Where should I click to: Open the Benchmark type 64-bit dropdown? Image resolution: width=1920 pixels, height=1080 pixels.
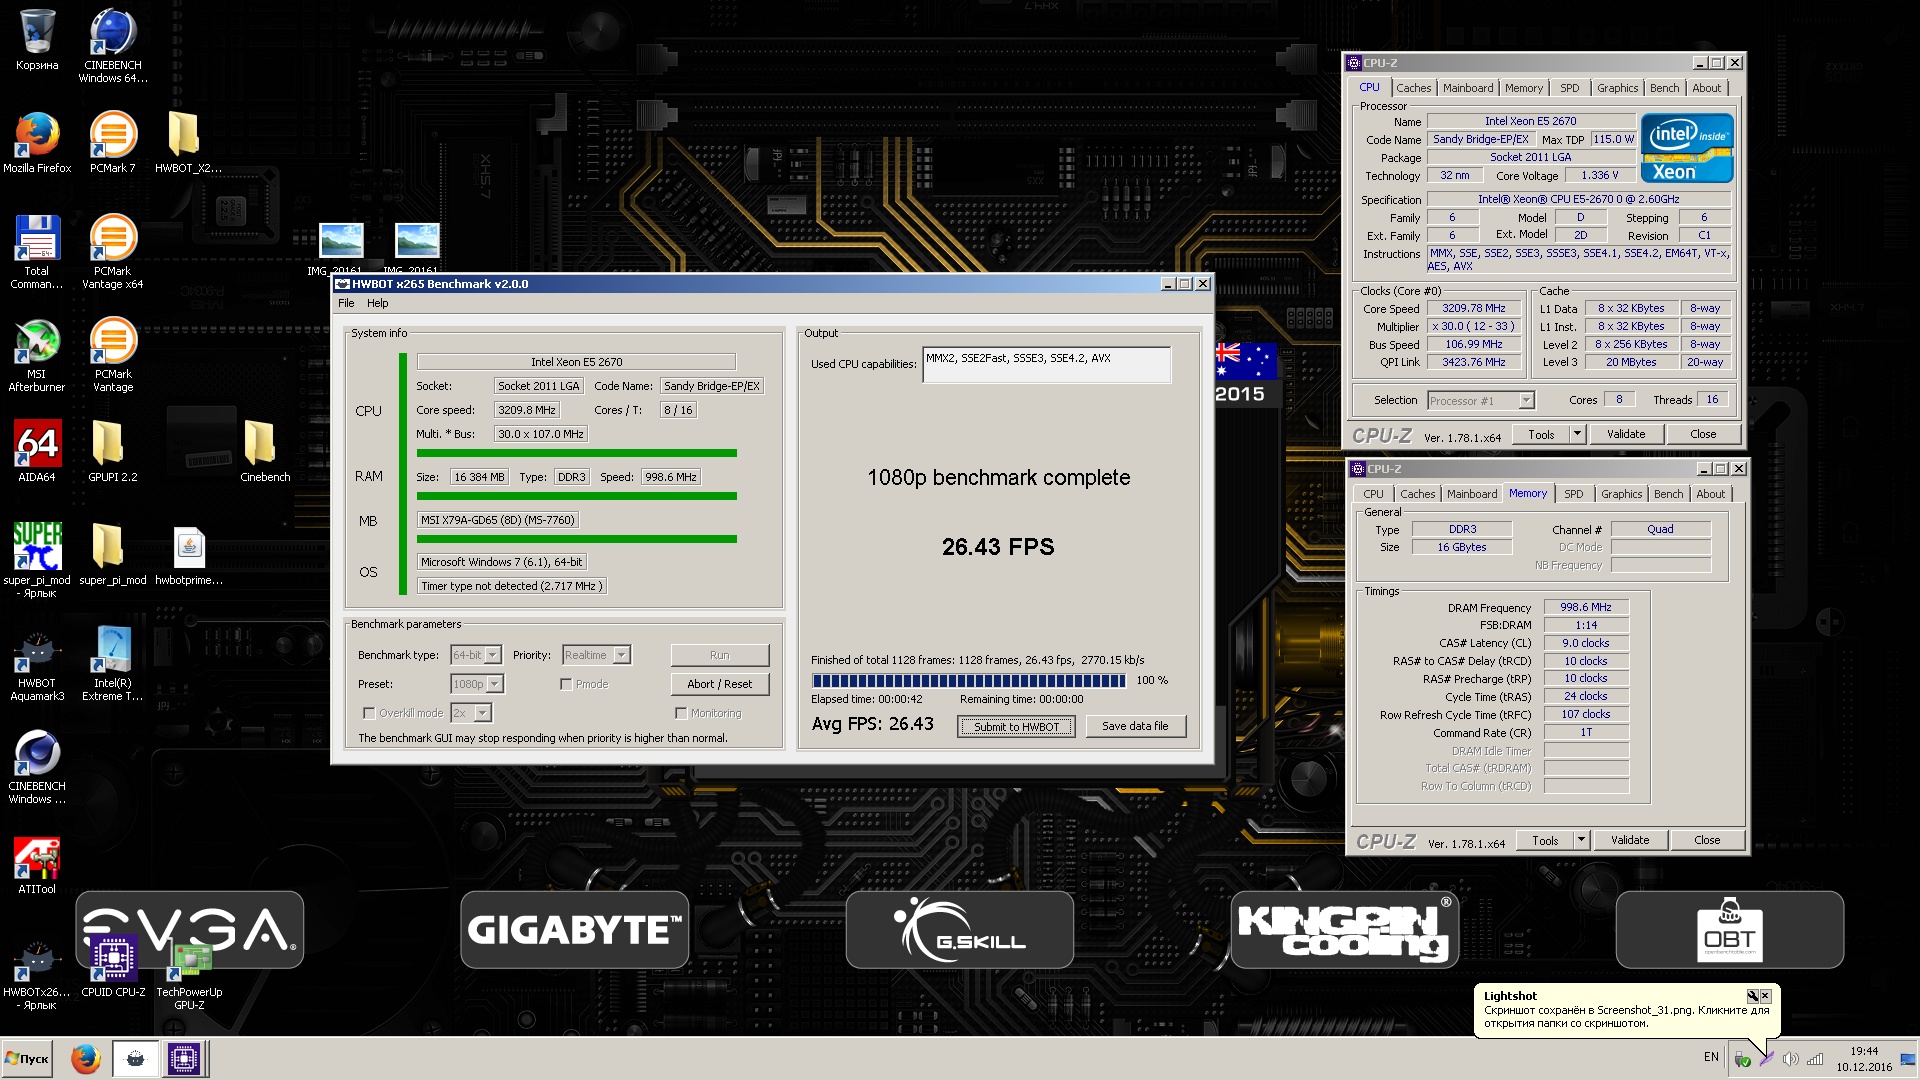click(x=476, y=655)
